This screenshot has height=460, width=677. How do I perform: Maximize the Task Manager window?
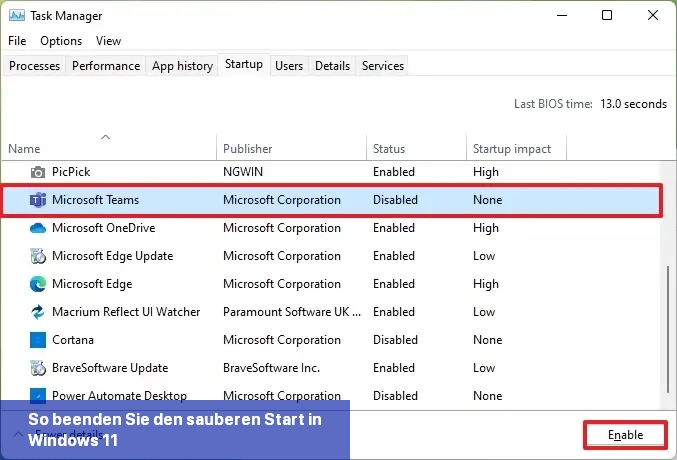coord(607,16)
